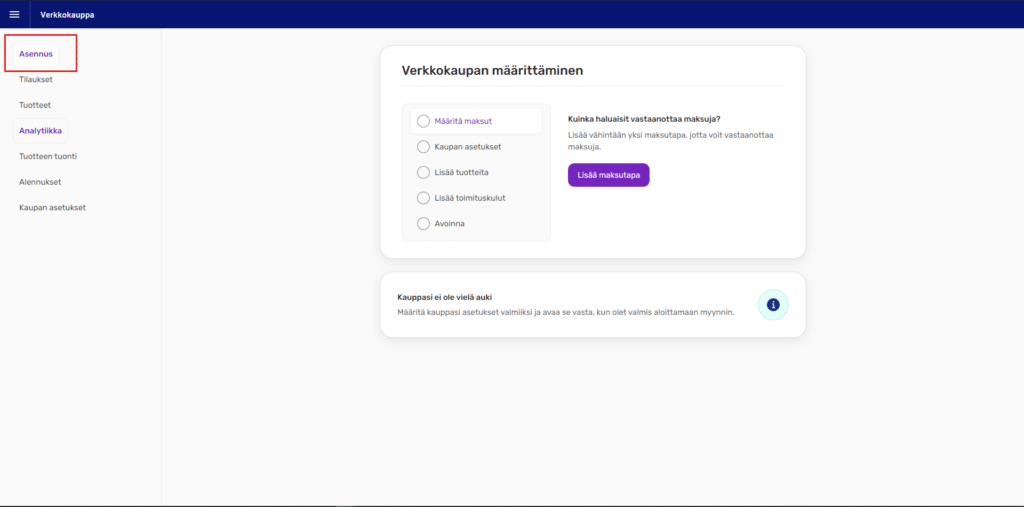Go to Asennus in the sidebar
The image size is (1024, 507).
(36, 54)
